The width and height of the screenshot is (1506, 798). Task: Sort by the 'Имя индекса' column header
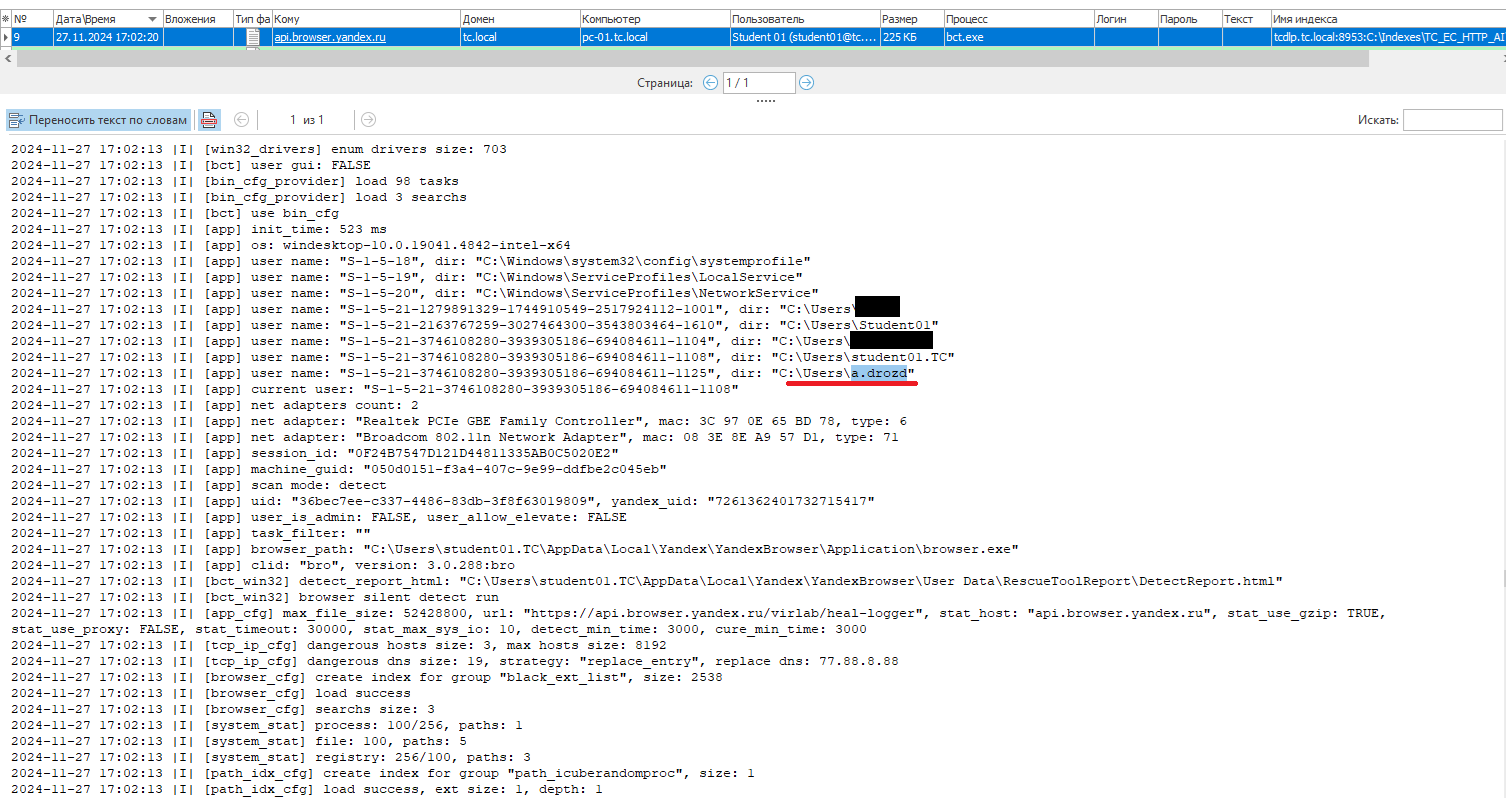[1387, 19]
